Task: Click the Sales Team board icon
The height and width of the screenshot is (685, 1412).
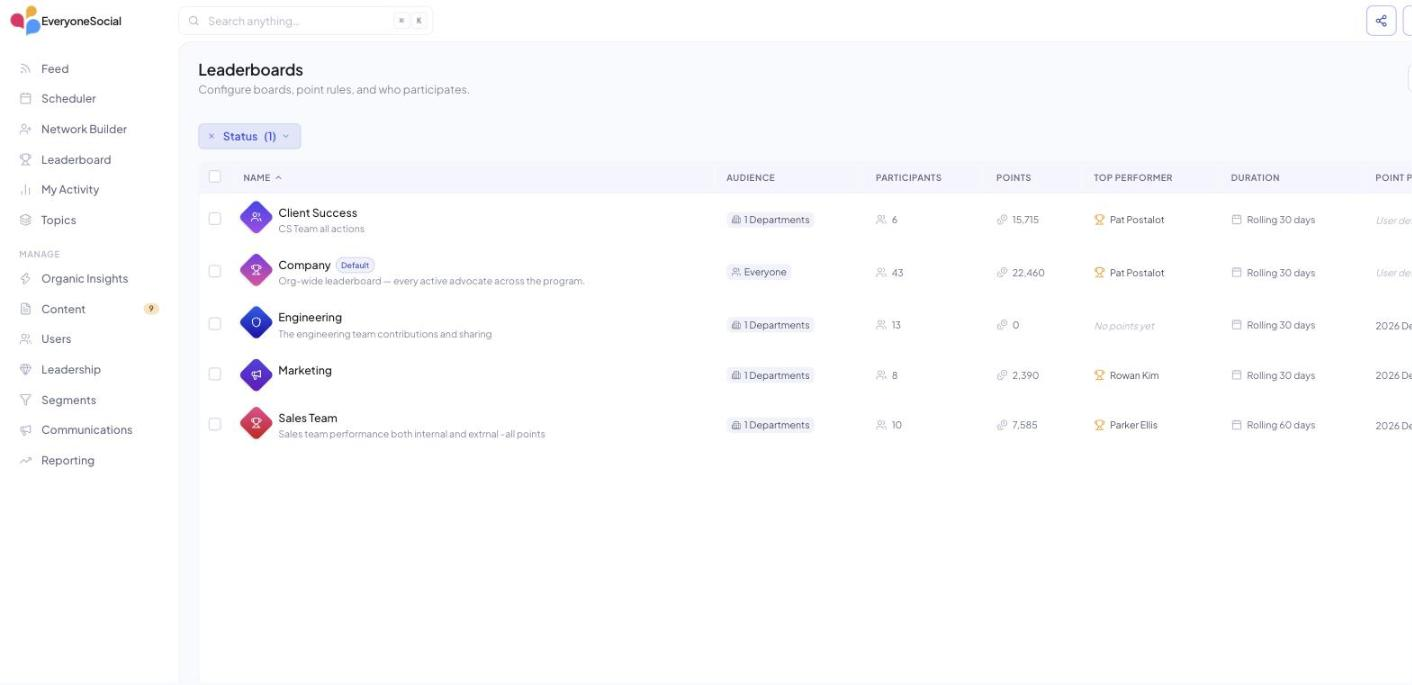Action: coord(256,423)
